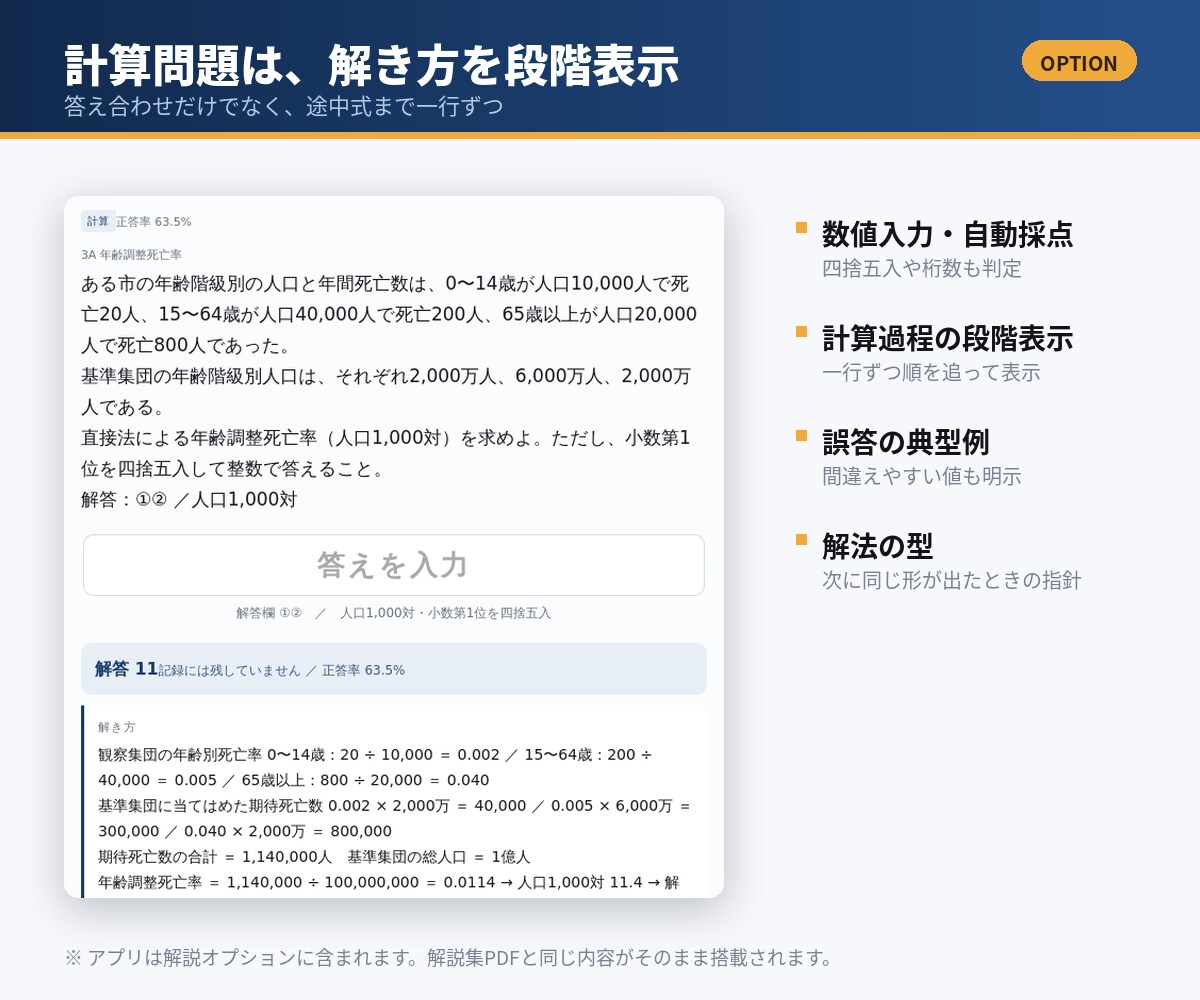Image resolution: width=1200 pixels, height=1000 pixels.
Task: Click the 正答率 63.5% label beside 計算
Action: coord(154,222)
